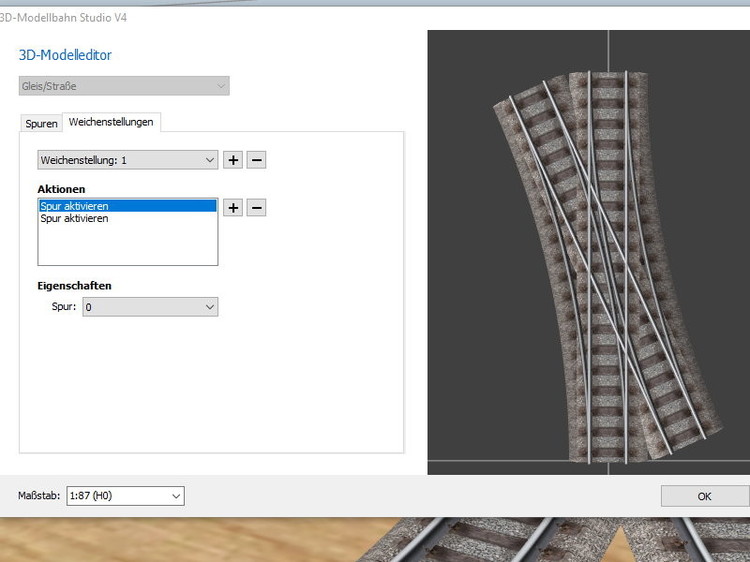Expand the Spur property dropdown

(150, 307)
